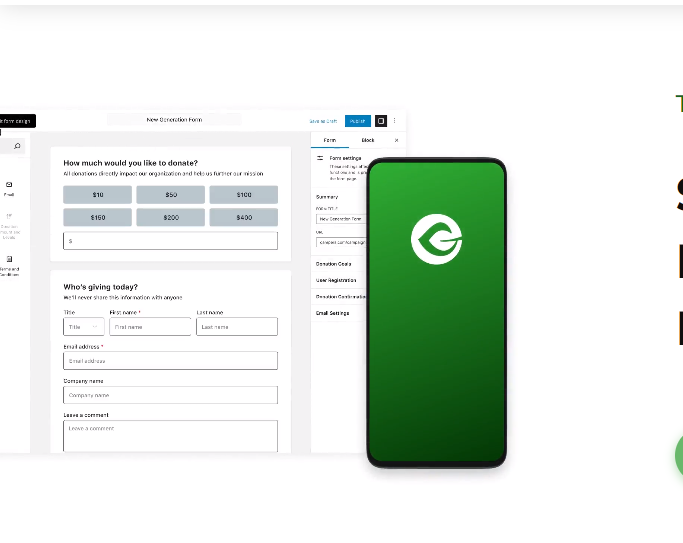Click the custom dollar amount input
Viewport: 683px width, 543px height.
pos(170,241)
